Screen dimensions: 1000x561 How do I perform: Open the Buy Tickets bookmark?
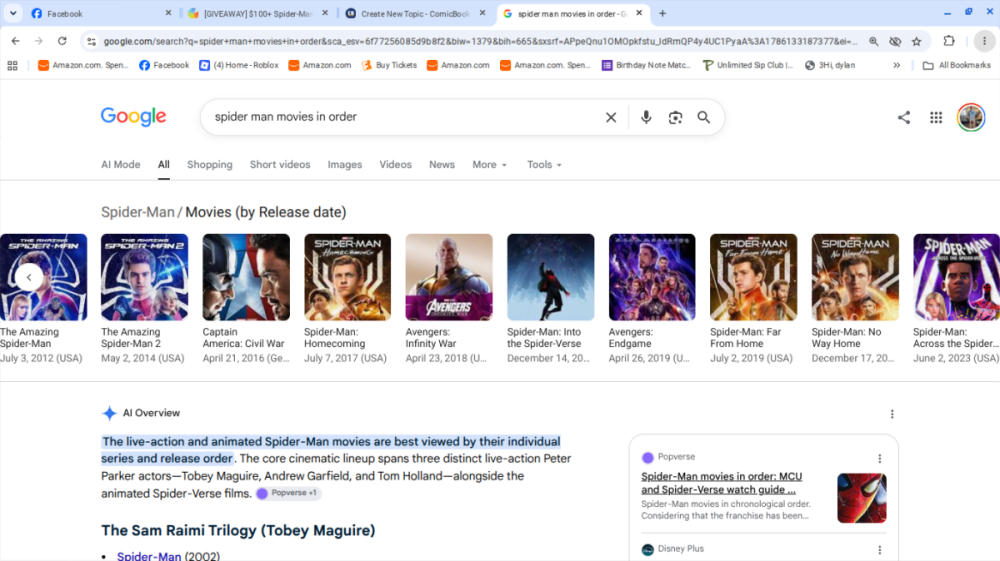(389, 65)
